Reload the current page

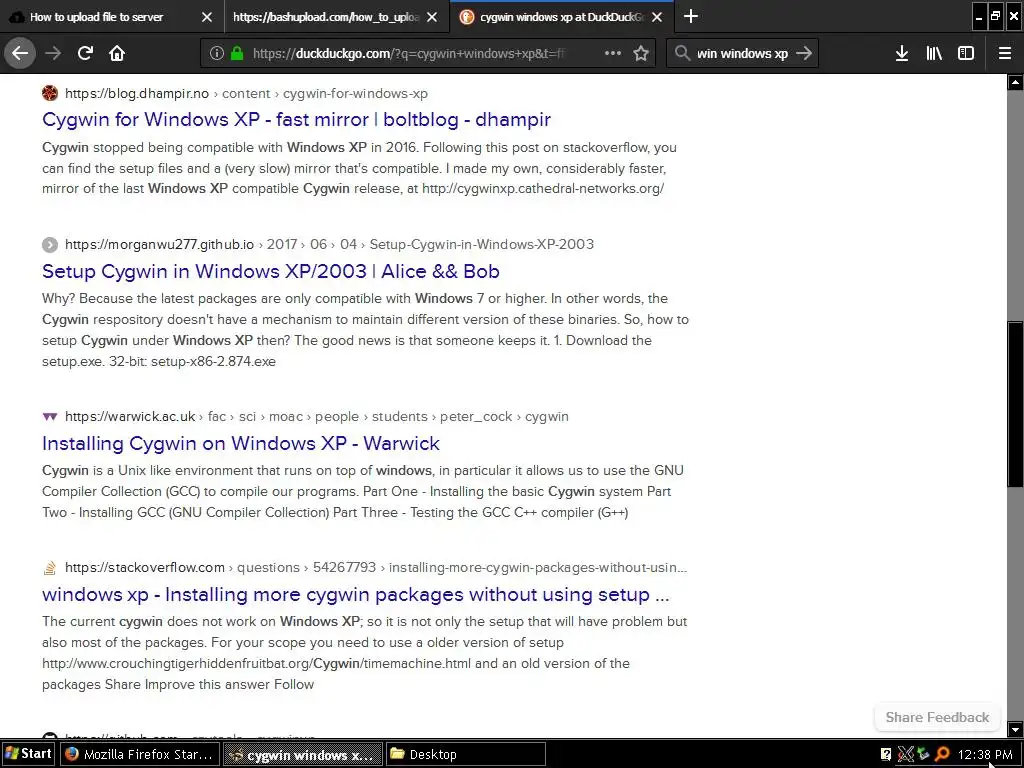85,53
